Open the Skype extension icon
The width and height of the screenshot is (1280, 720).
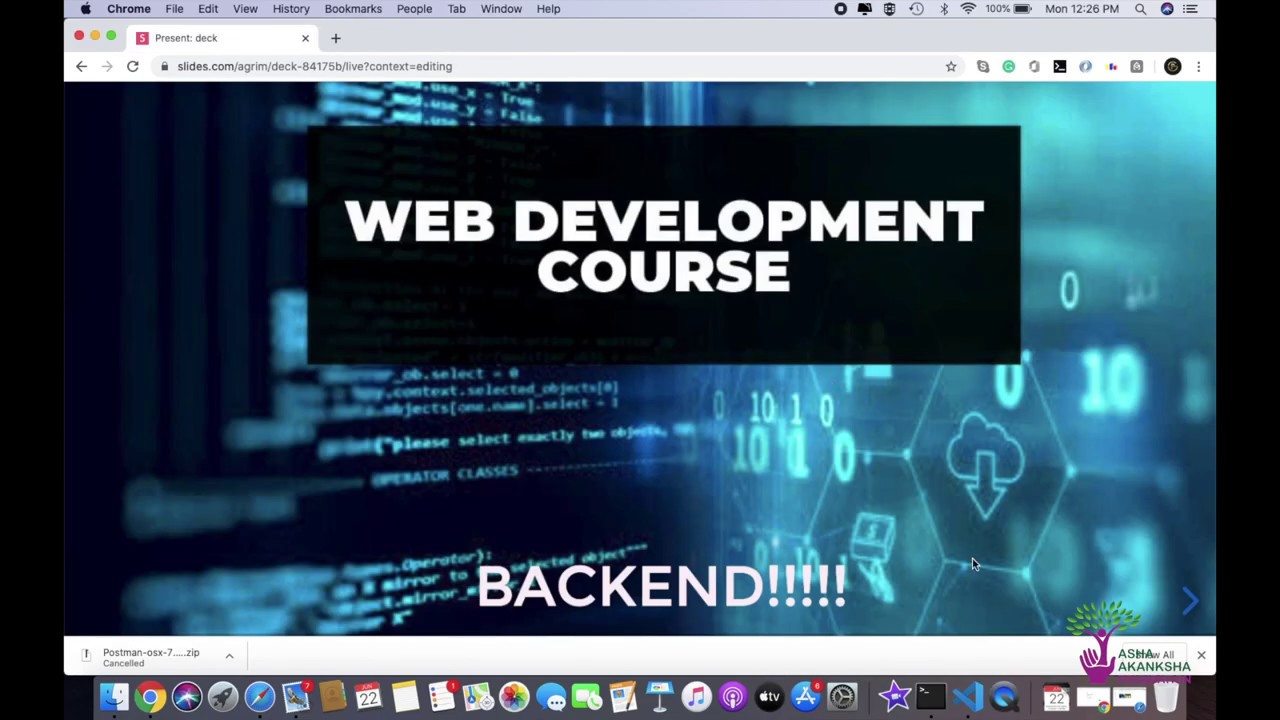click(983, 66)
